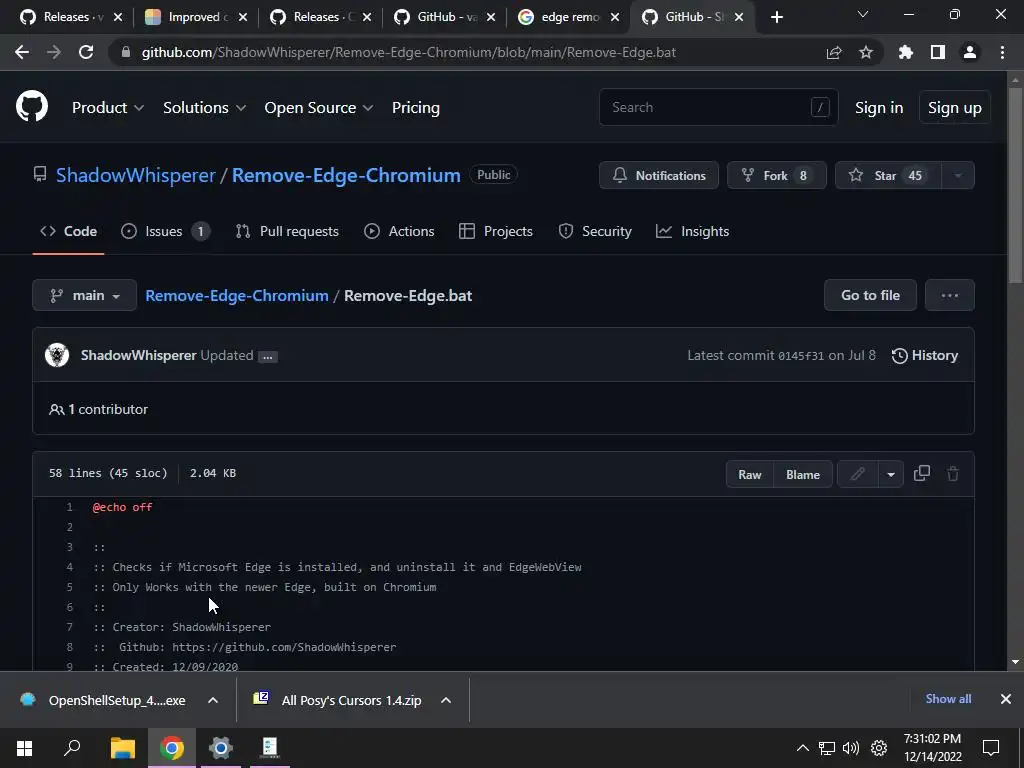Go back with browser back arrow
1024x768 pixels.
[22, 52]
